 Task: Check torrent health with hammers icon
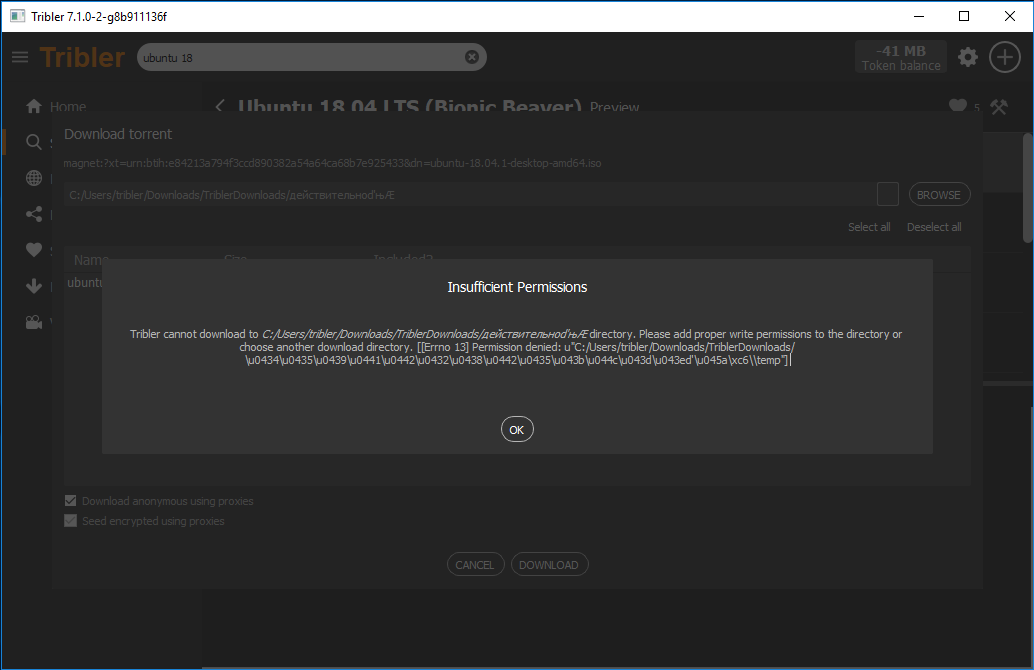[998, 105]
